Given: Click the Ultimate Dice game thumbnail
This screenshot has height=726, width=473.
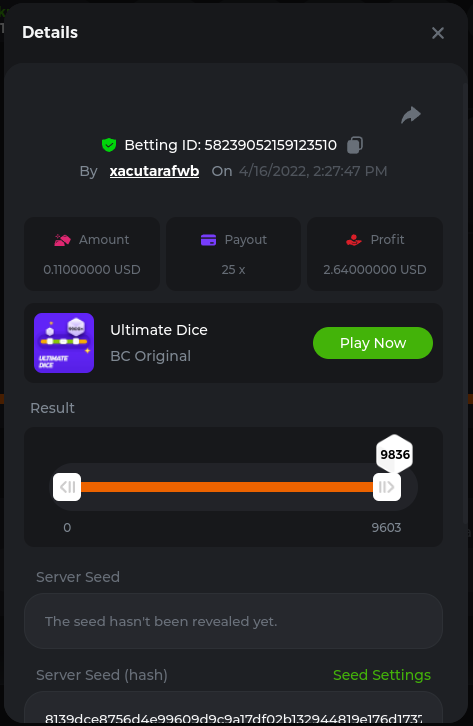Looking at the screenshot, I should pos(64,343).
